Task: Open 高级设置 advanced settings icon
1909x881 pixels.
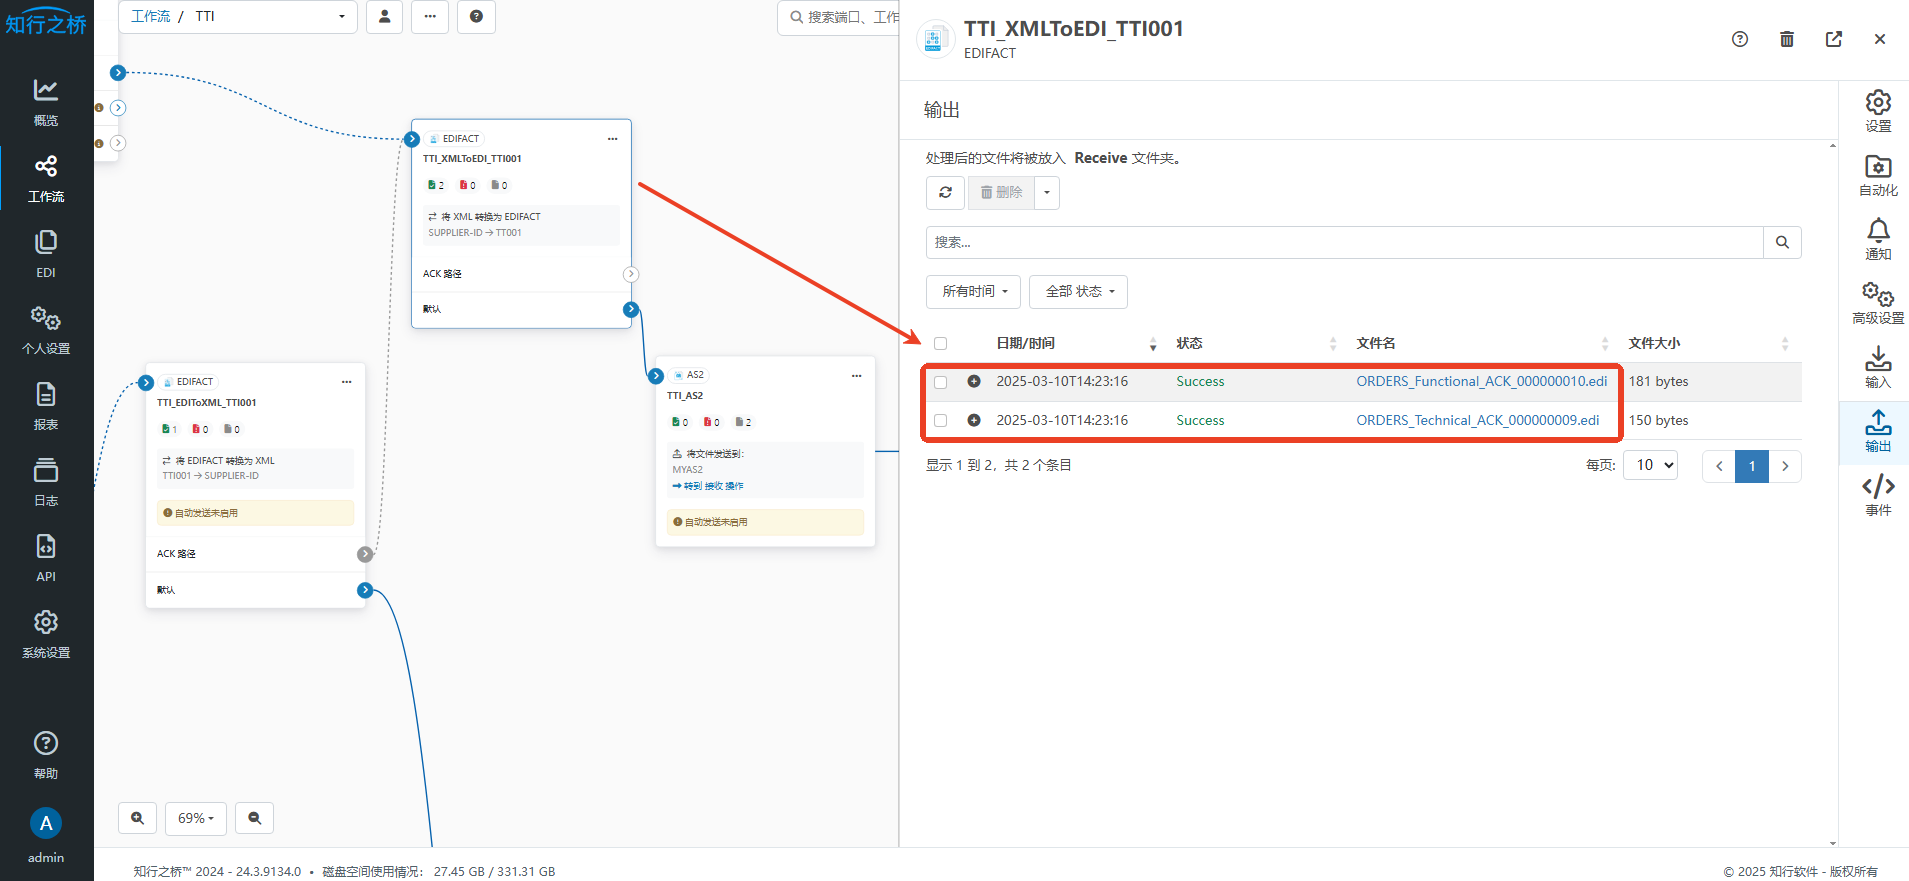Action: point(1877,303)
